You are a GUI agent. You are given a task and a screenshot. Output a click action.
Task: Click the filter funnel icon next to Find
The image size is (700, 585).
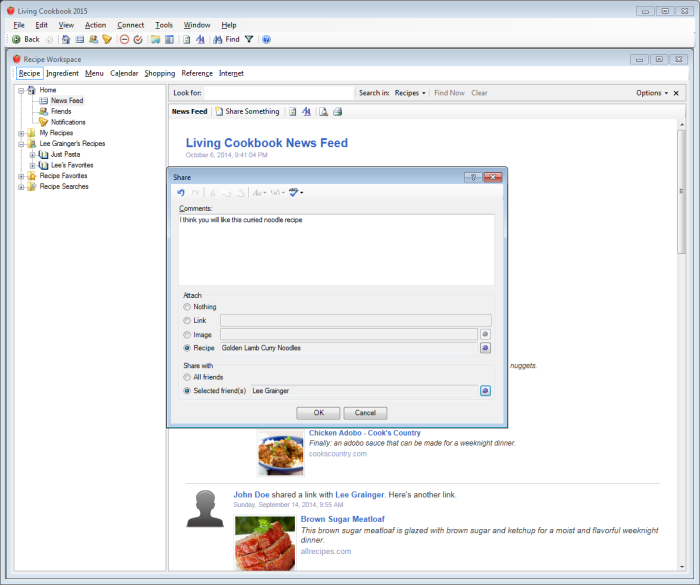[249, 39]
